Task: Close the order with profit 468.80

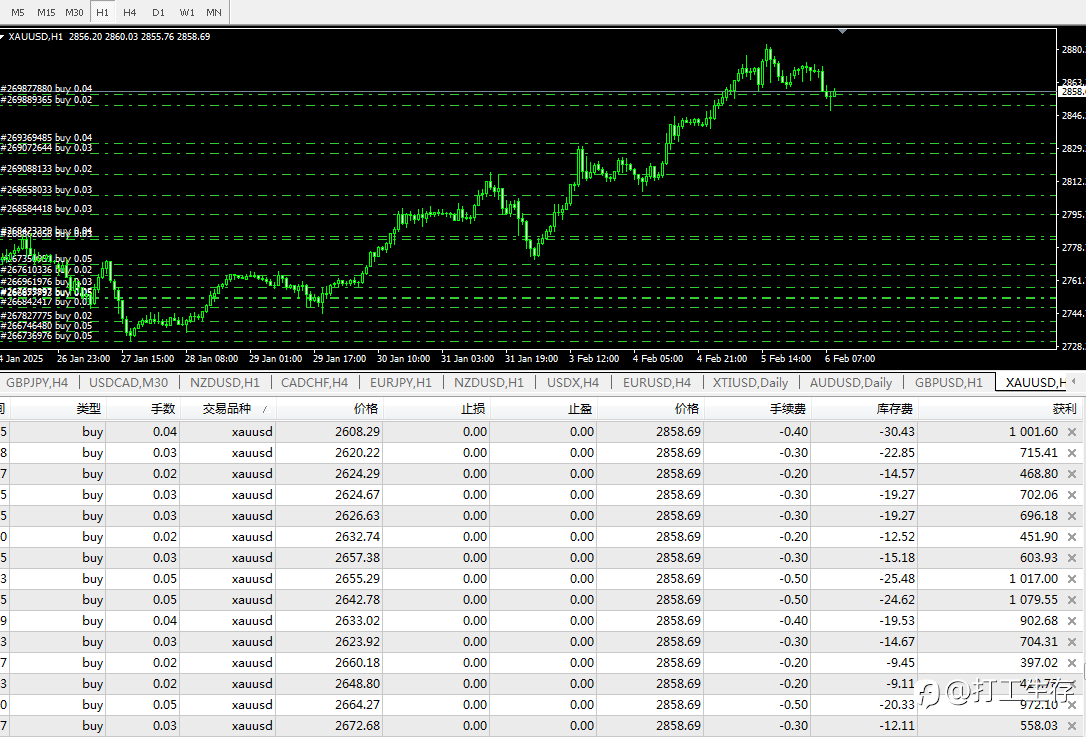Action: pos(1071,474)
